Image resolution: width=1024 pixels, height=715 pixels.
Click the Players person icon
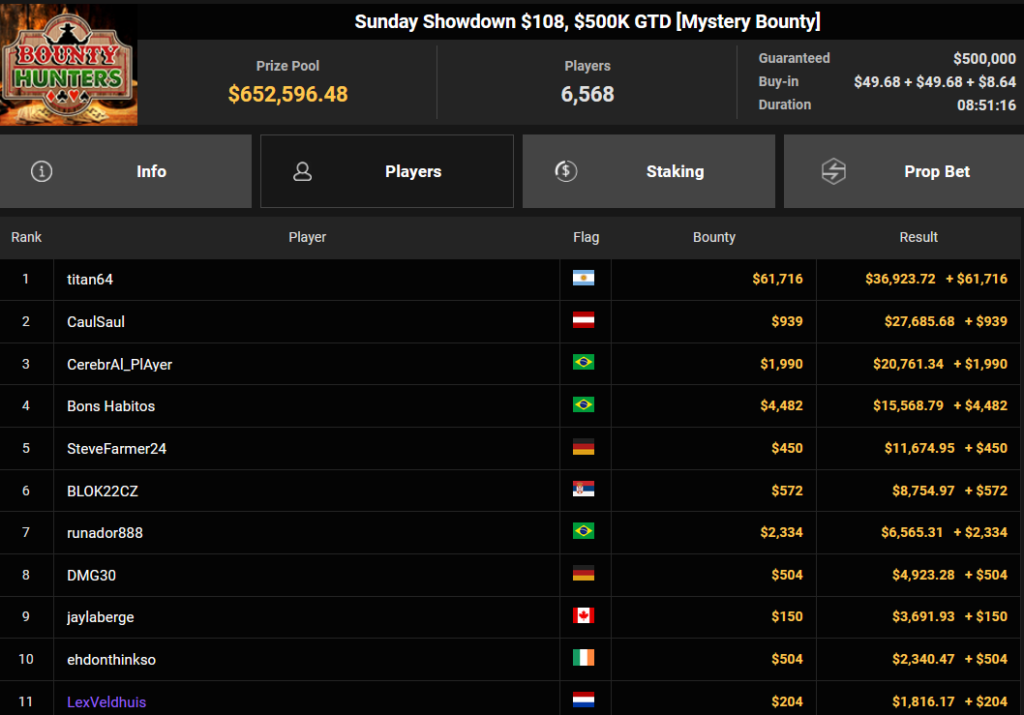click(x=302, y=171)
